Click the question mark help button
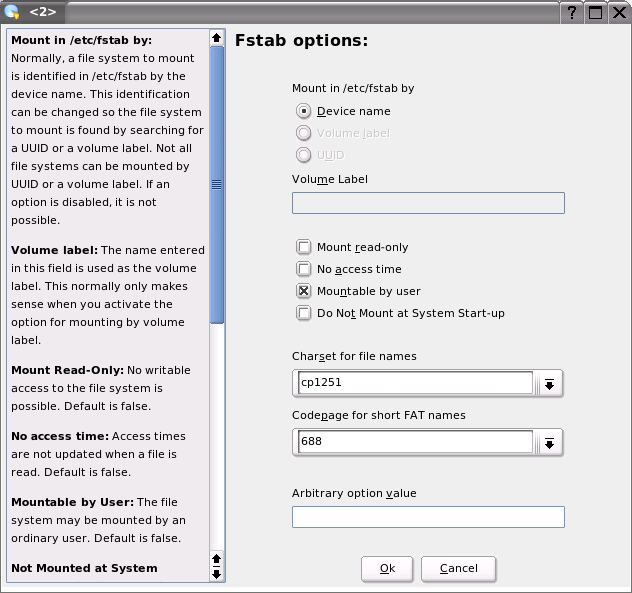This screenshot has height=593, width=632. coord(572,12)
